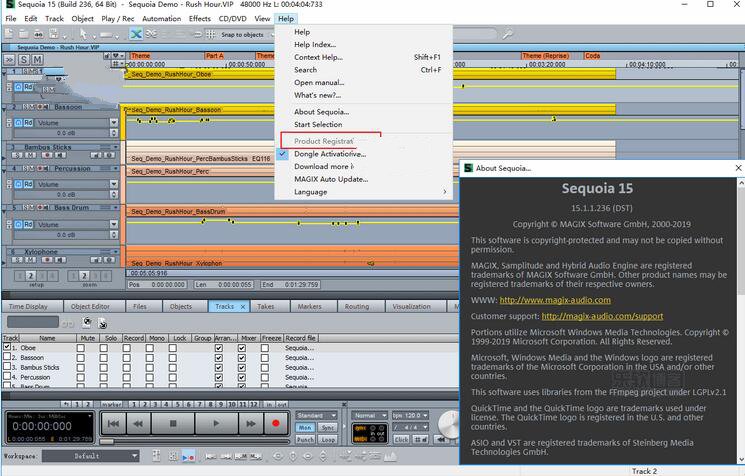Check the Record box for Bambus Sticks

126,368
